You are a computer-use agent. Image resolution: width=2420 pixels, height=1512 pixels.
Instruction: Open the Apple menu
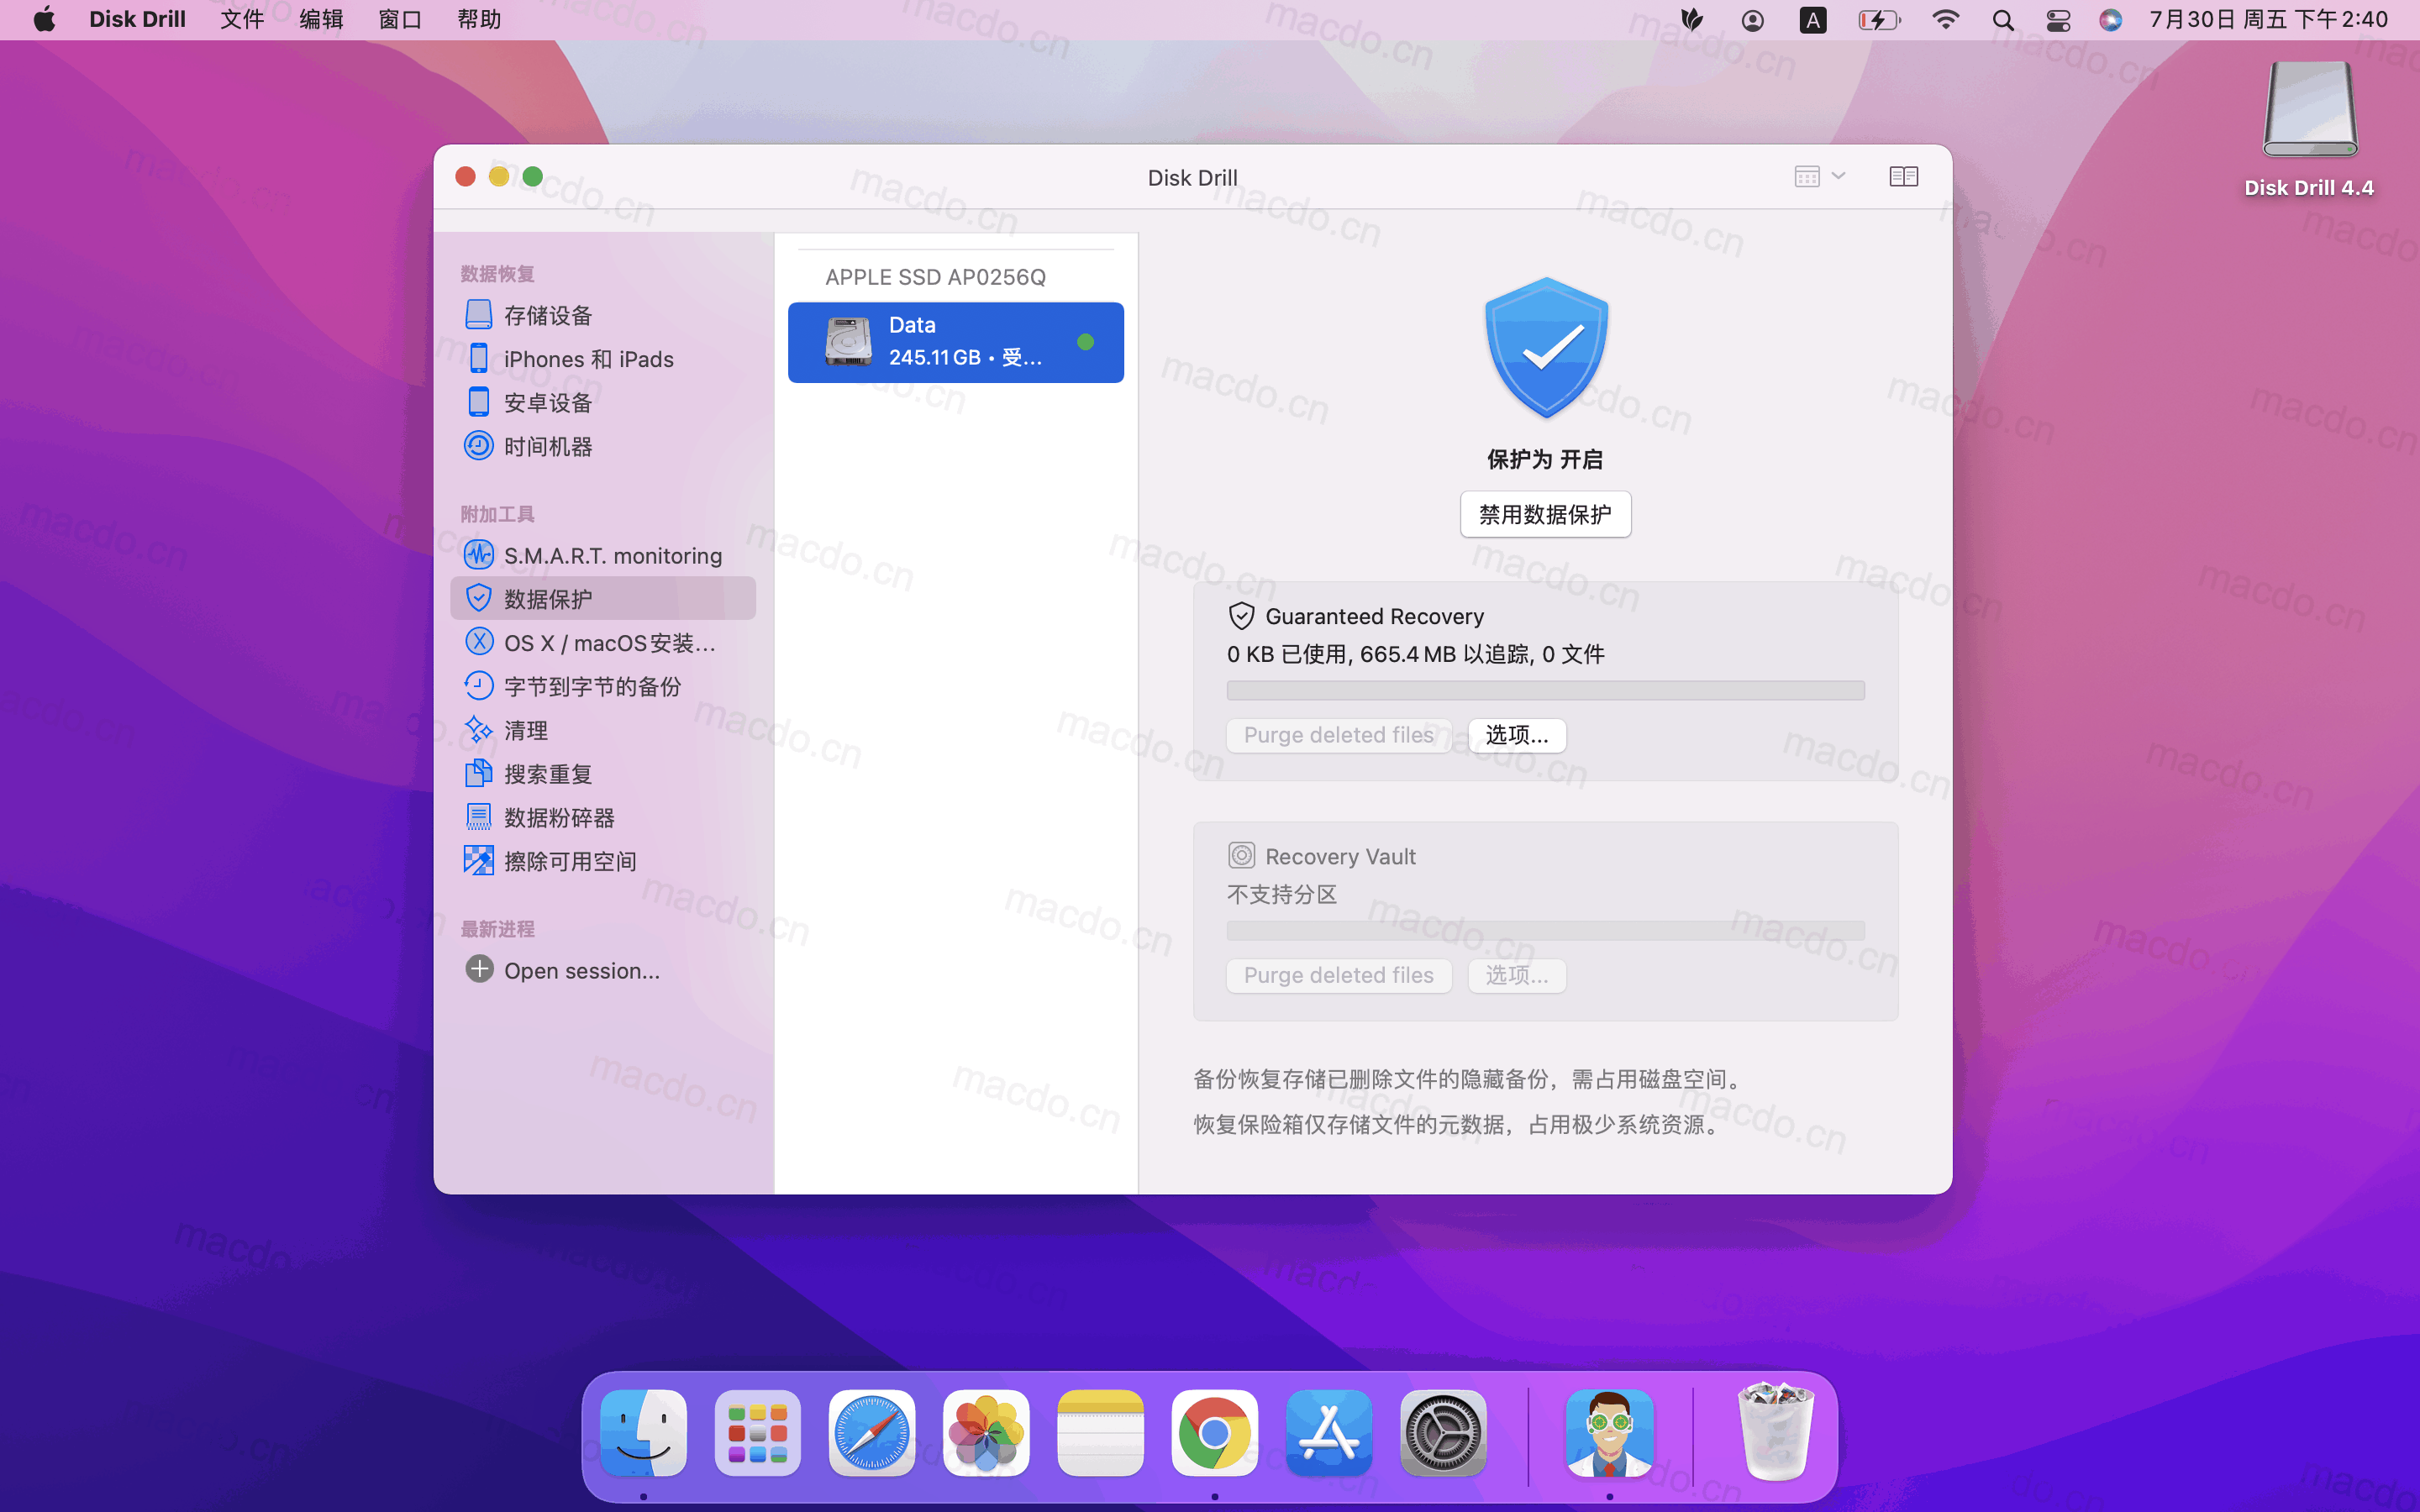click(44, 19)
